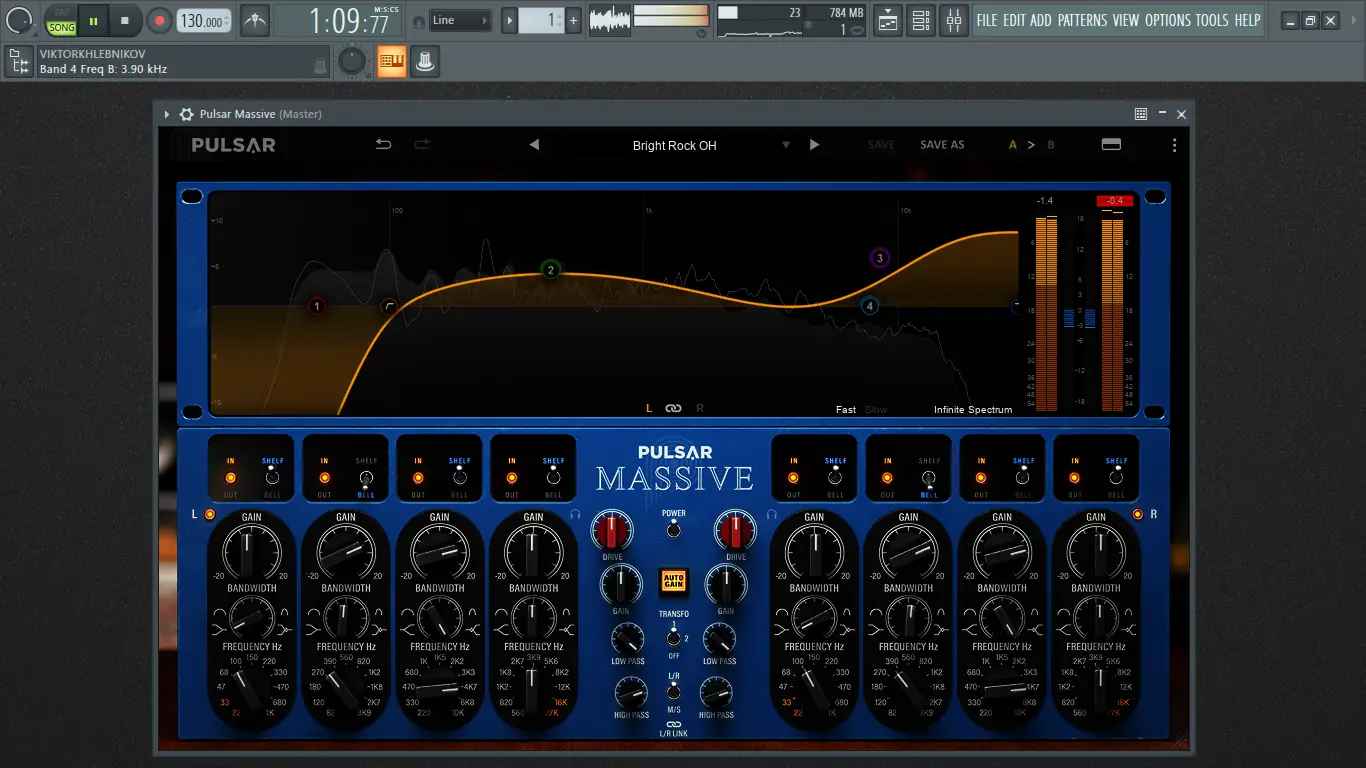1366x768 pixels.
Task: Select EQ node 1 on the curve
Action: (317, 306)
